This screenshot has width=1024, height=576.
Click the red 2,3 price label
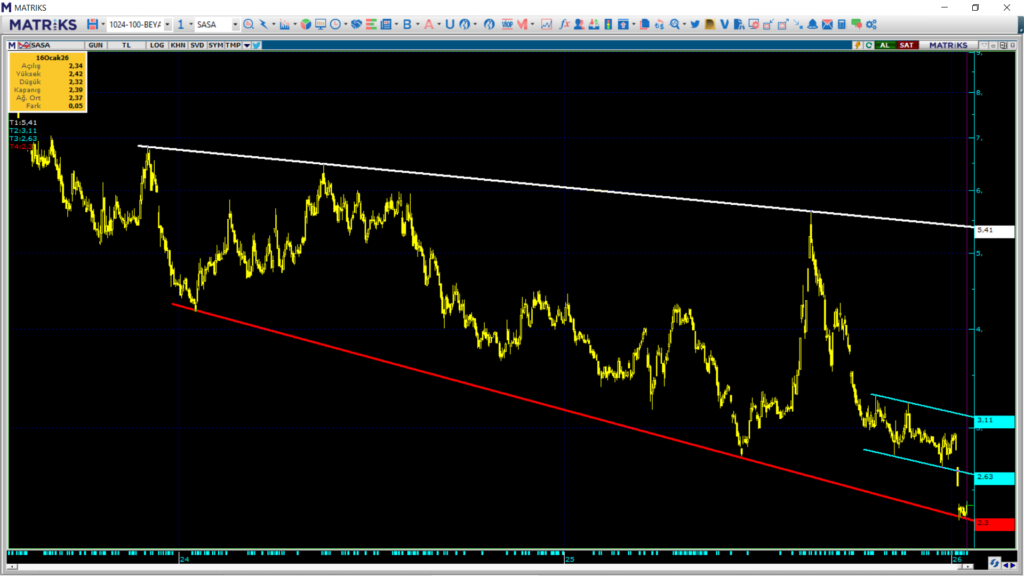coord(994,524)
